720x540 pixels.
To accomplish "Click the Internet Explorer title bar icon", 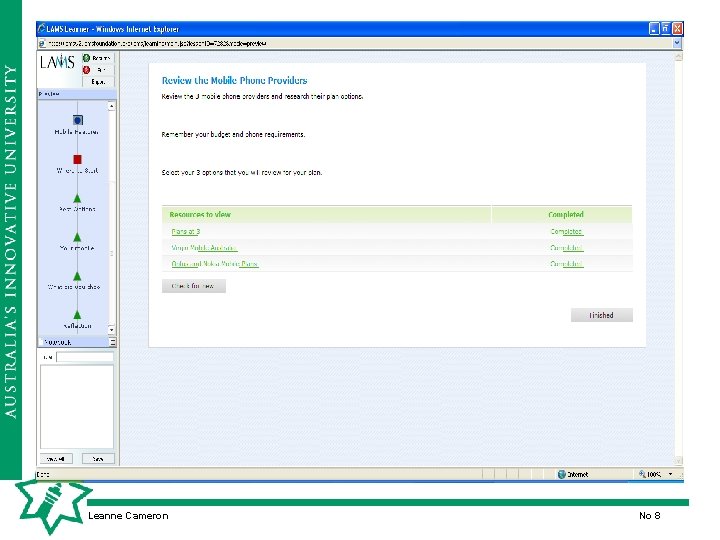I will [x=41, y=28].
